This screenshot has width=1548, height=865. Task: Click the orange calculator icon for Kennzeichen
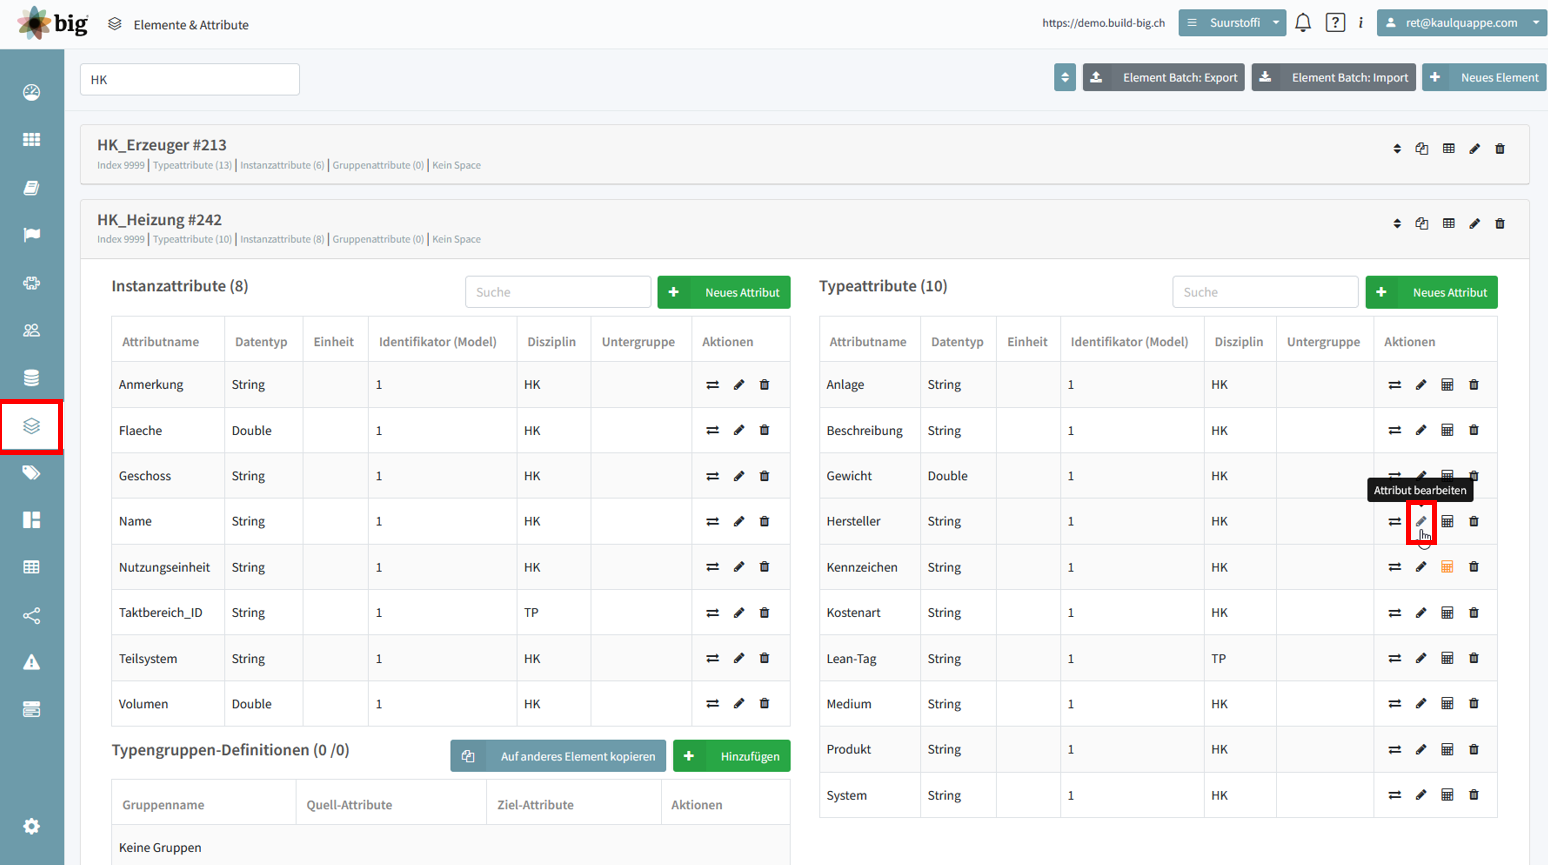pyautogui.click(x=1447, y=567)
